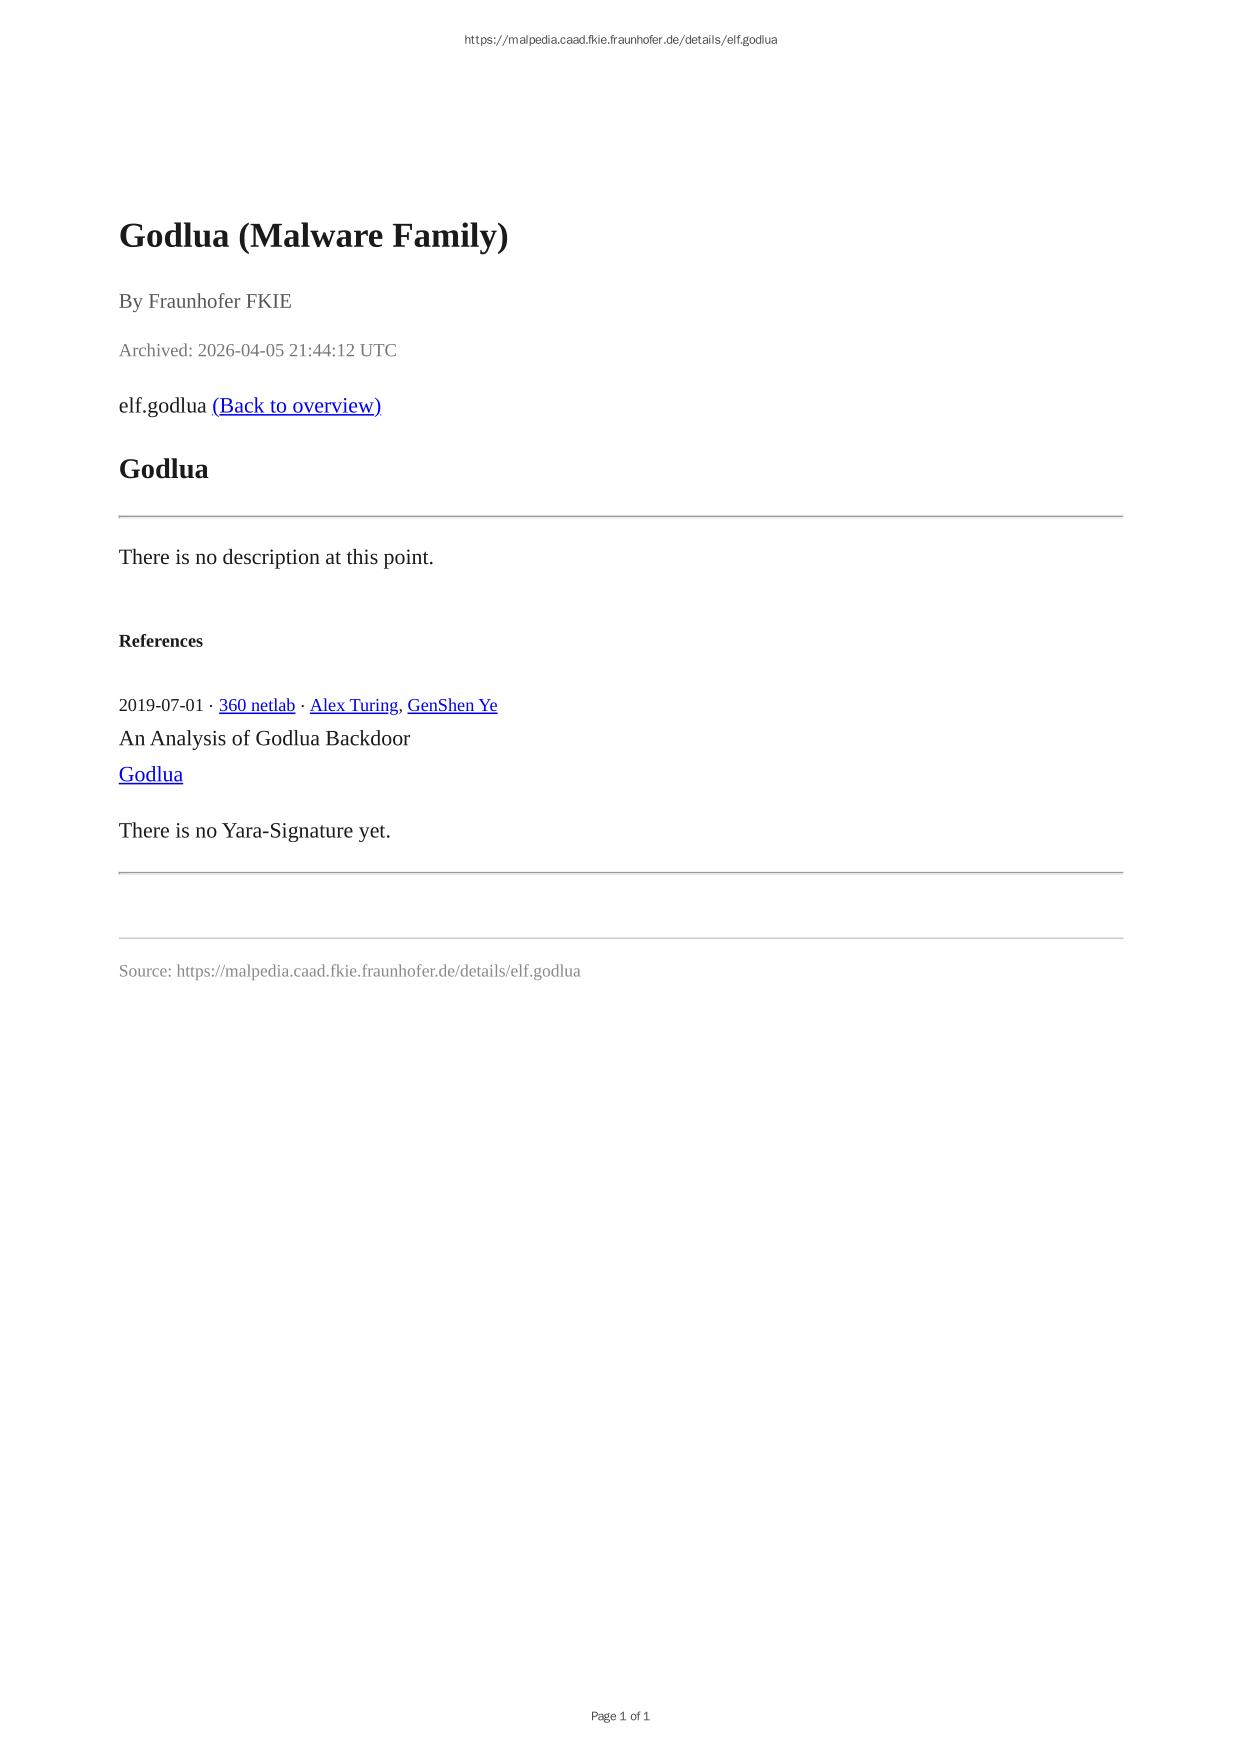Click the 2019-07-01 reference date
This screenshot has height=1756, width=1242.
click(x=161, y=705)
